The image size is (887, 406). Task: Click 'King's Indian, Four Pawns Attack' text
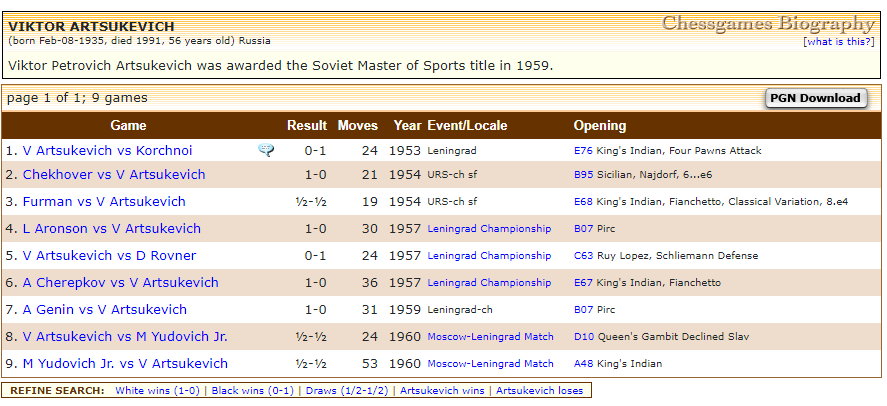[679, 150]
